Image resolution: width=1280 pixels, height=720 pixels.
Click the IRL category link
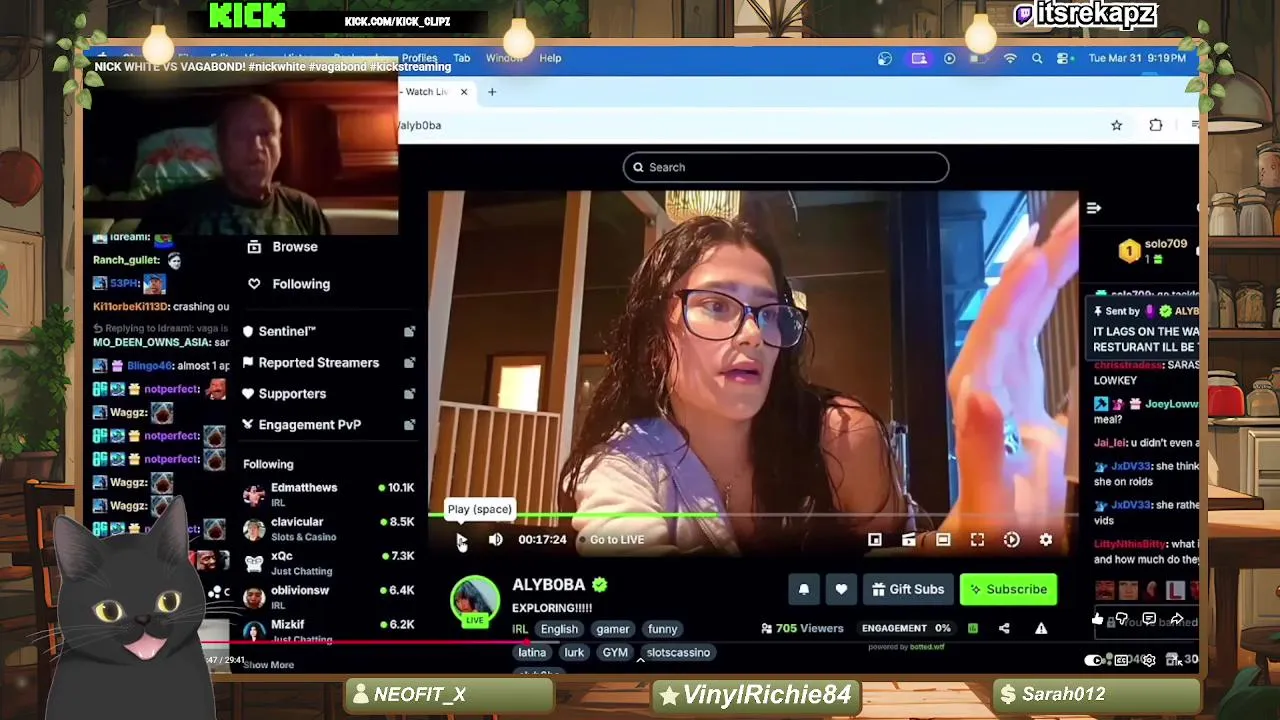(x=520, y=629)
